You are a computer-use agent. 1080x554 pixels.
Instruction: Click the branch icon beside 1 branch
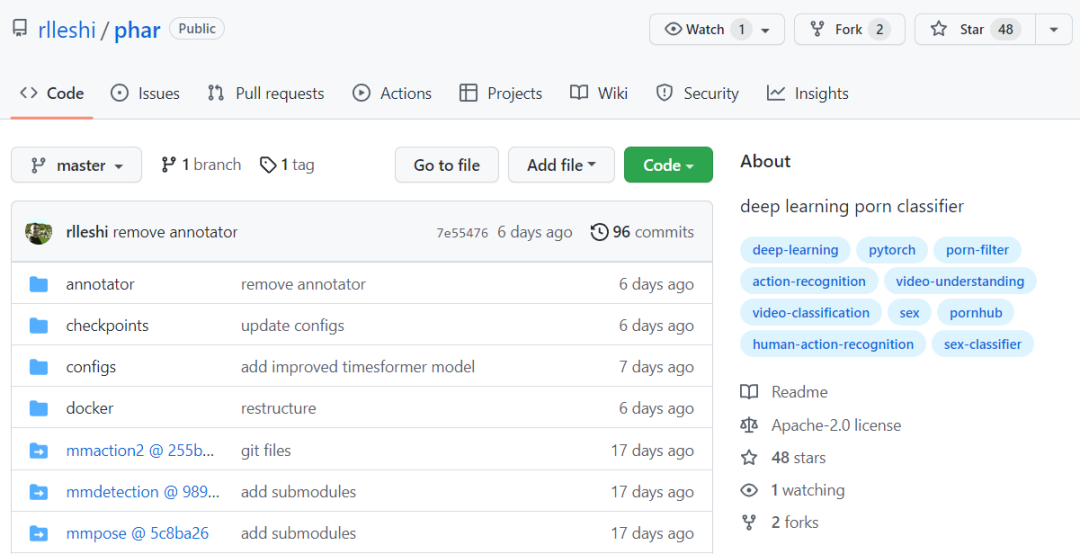(x=168, y=165)
